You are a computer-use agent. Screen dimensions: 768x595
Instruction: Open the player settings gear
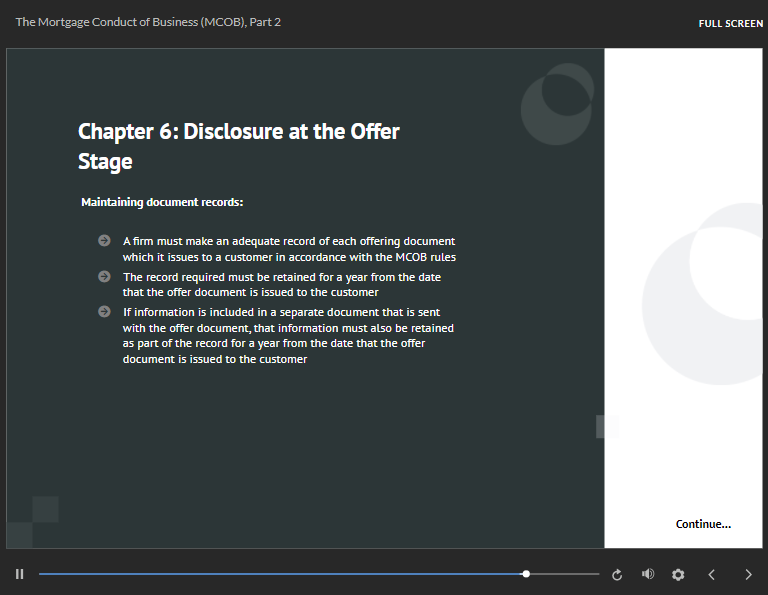click(678, 574)
